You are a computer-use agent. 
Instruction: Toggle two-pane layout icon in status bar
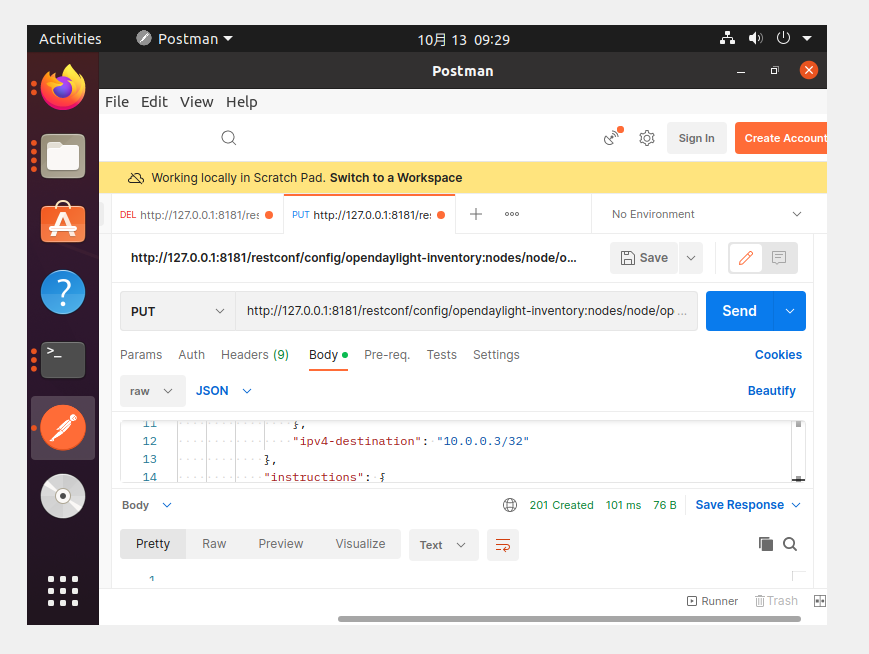(820, 601)
